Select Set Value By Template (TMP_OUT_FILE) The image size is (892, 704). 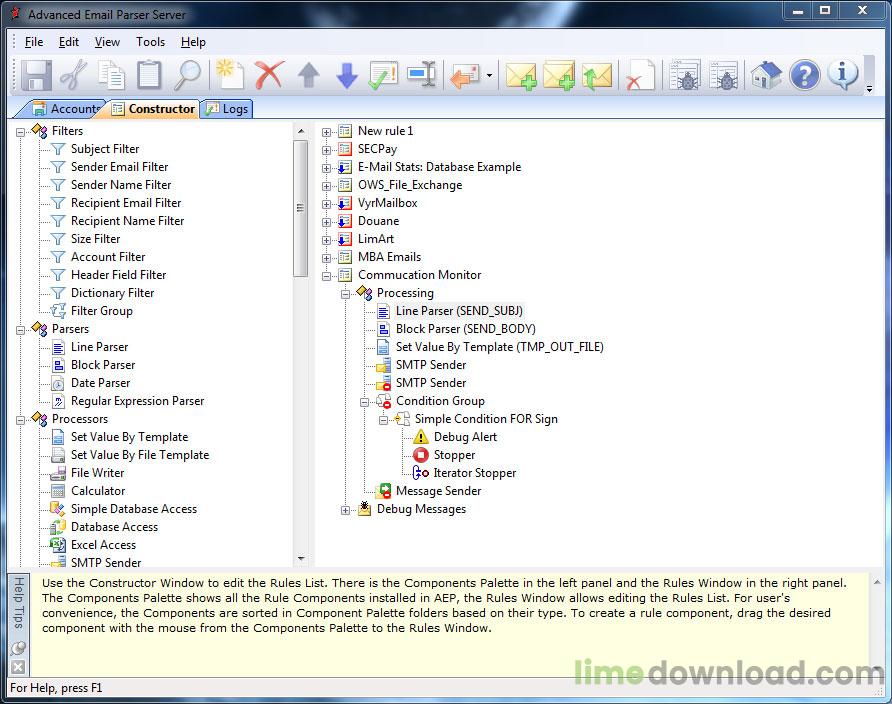(499, 347)
